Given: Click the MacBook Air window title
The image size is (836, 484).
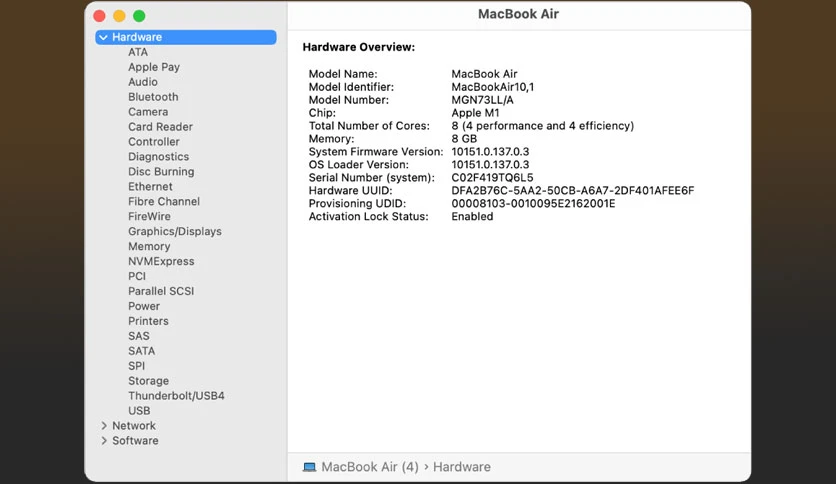Looking at the screenshot, I should point(518,14).
